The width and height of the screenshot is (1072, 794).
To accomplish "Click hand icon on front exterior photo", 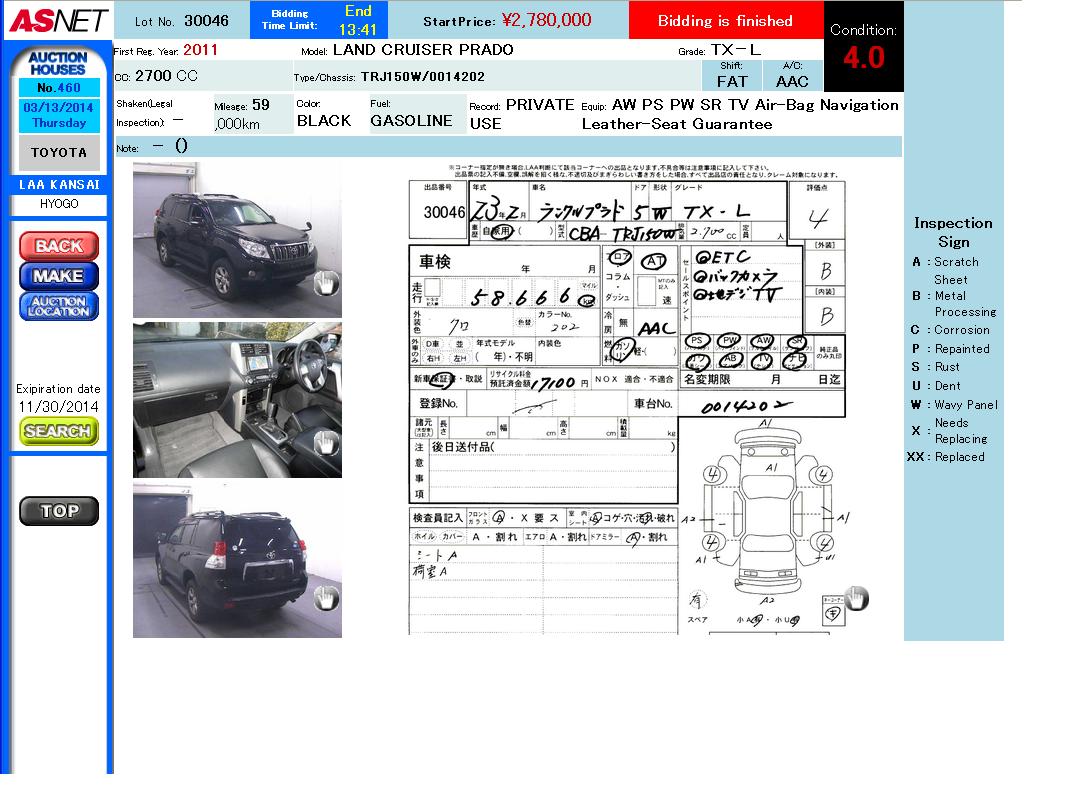I will click(x=325, y=284).
